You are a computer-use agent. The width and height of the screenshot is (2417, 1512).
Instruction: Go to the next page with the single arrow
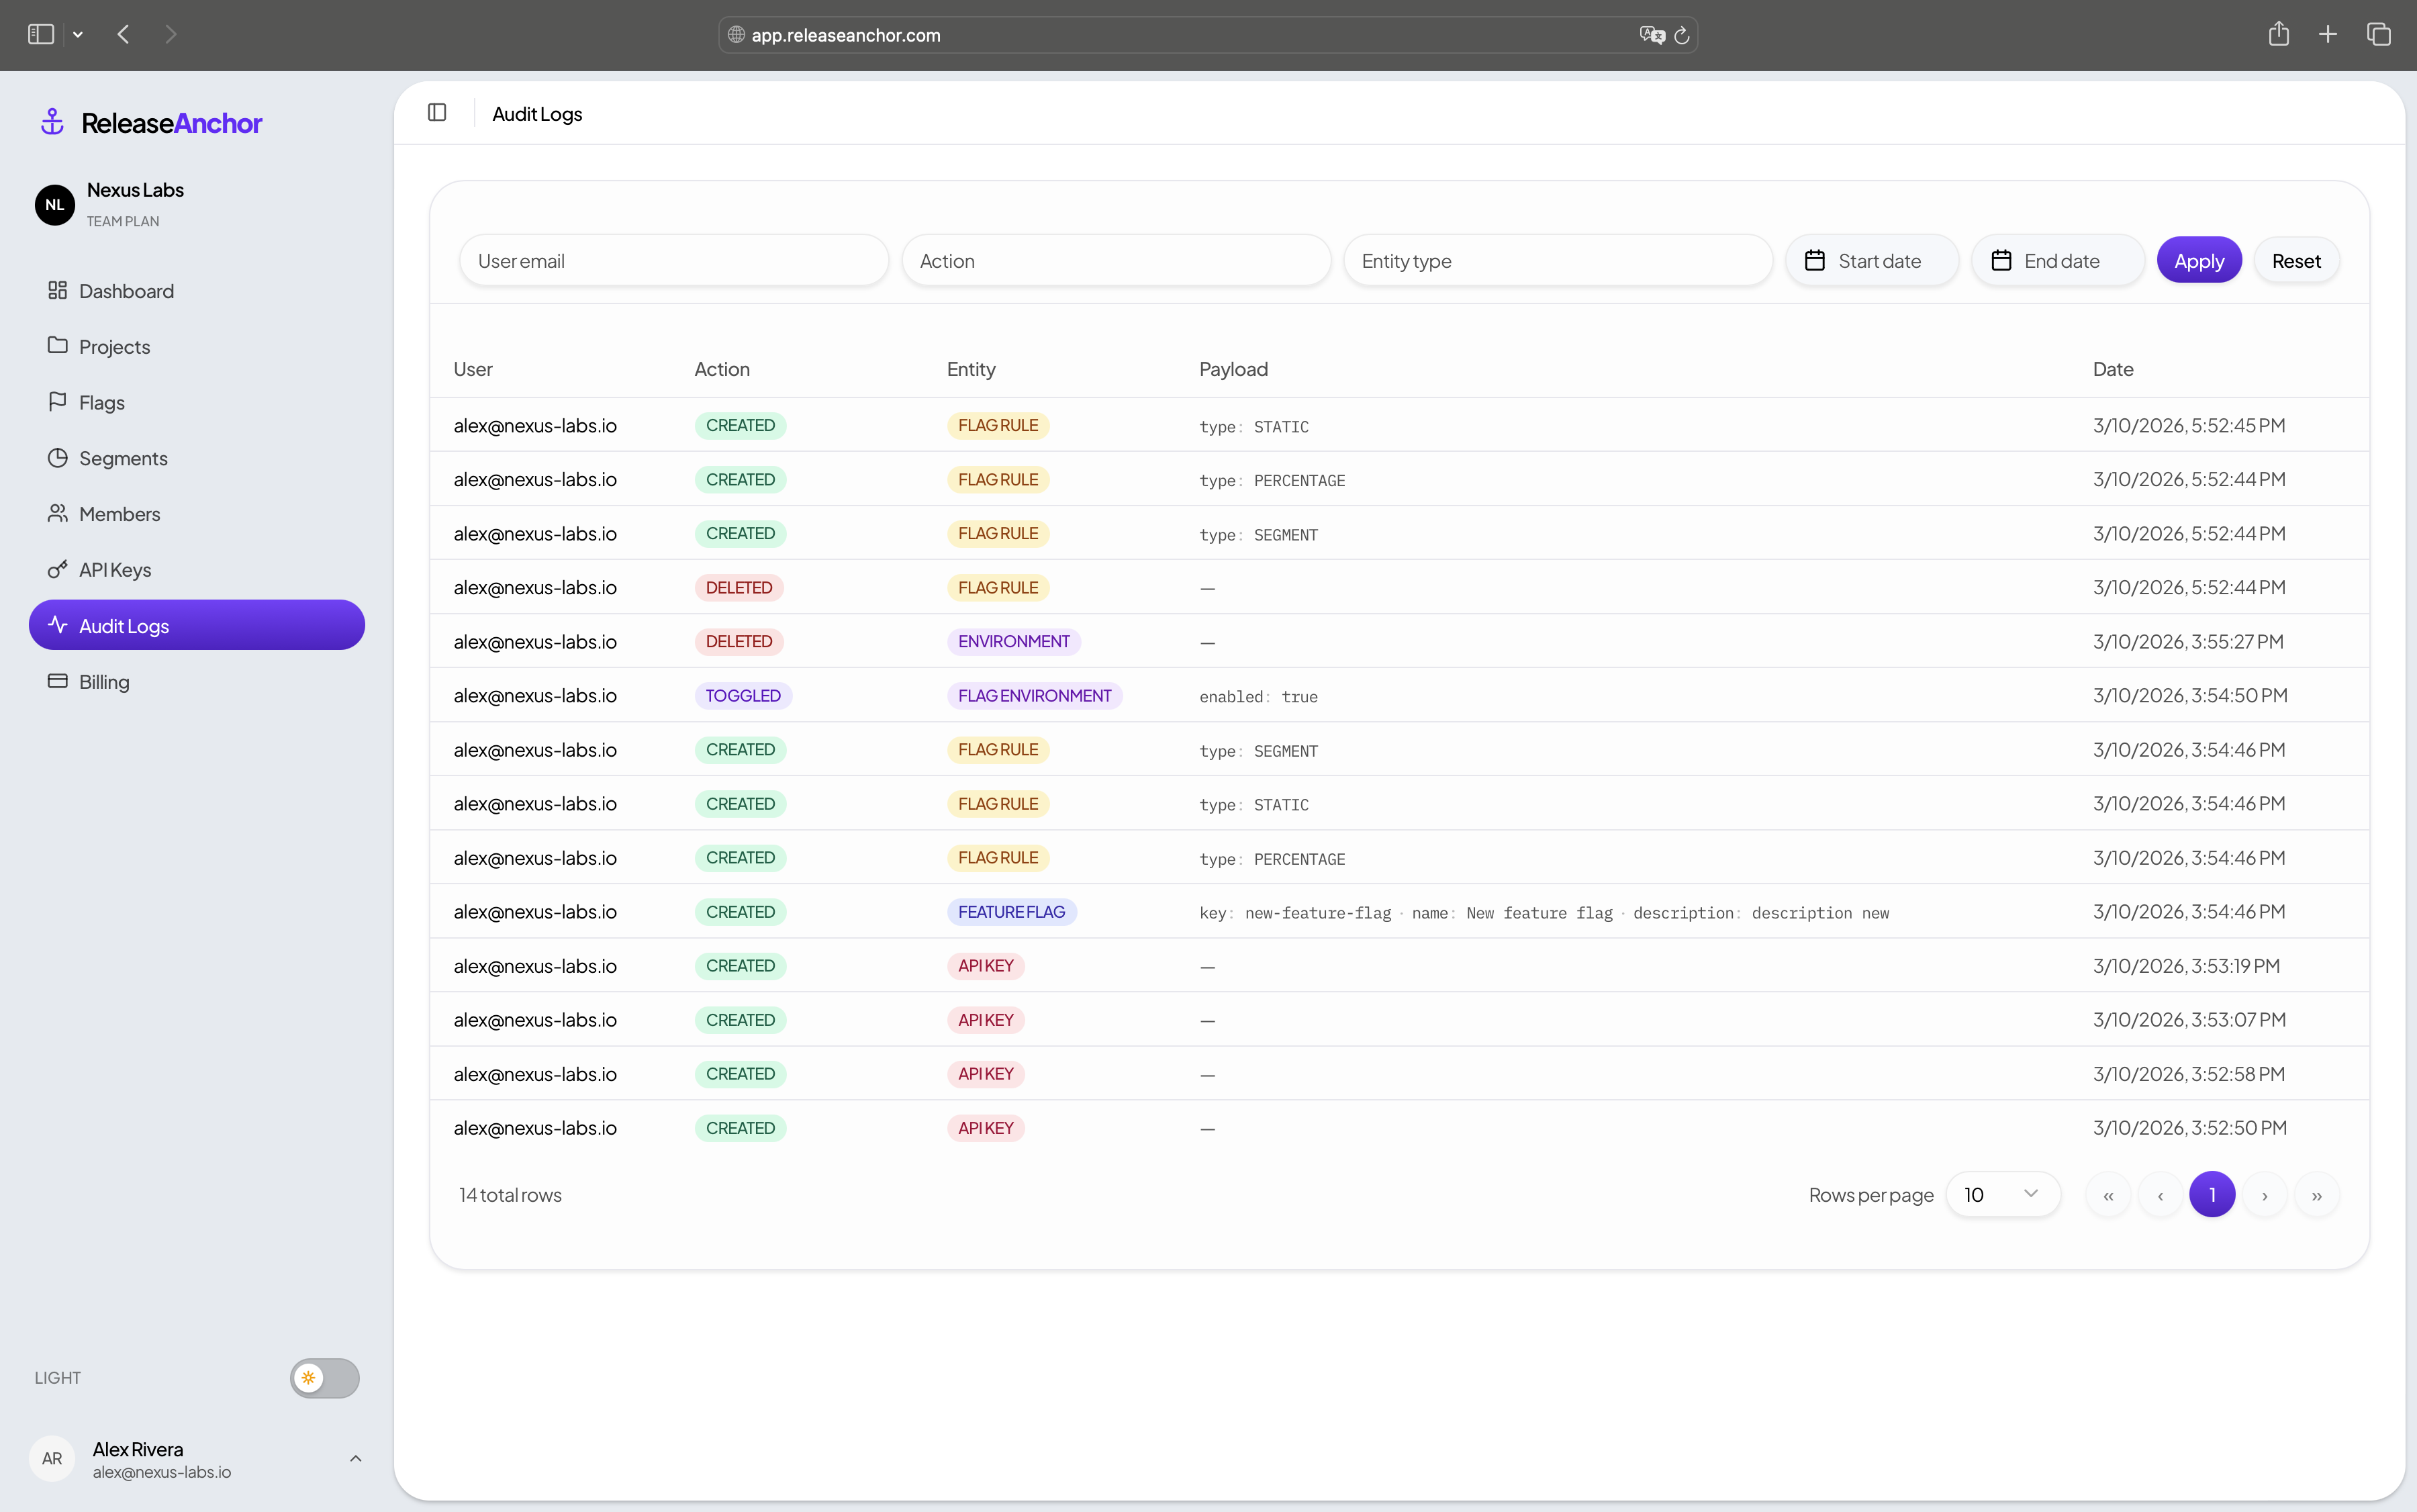[2264, 1195]
